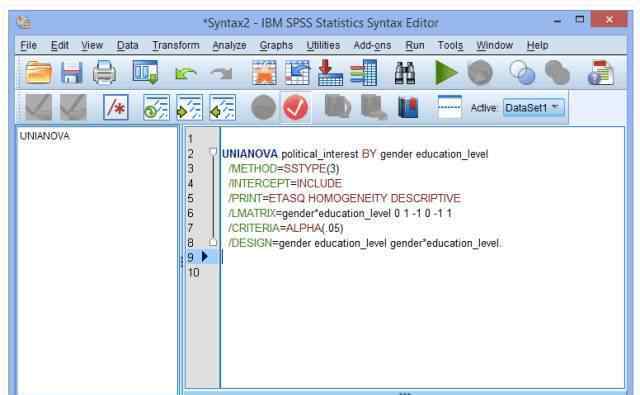
Task: Click the Syntax Help book icon
Action: point(408,108)
